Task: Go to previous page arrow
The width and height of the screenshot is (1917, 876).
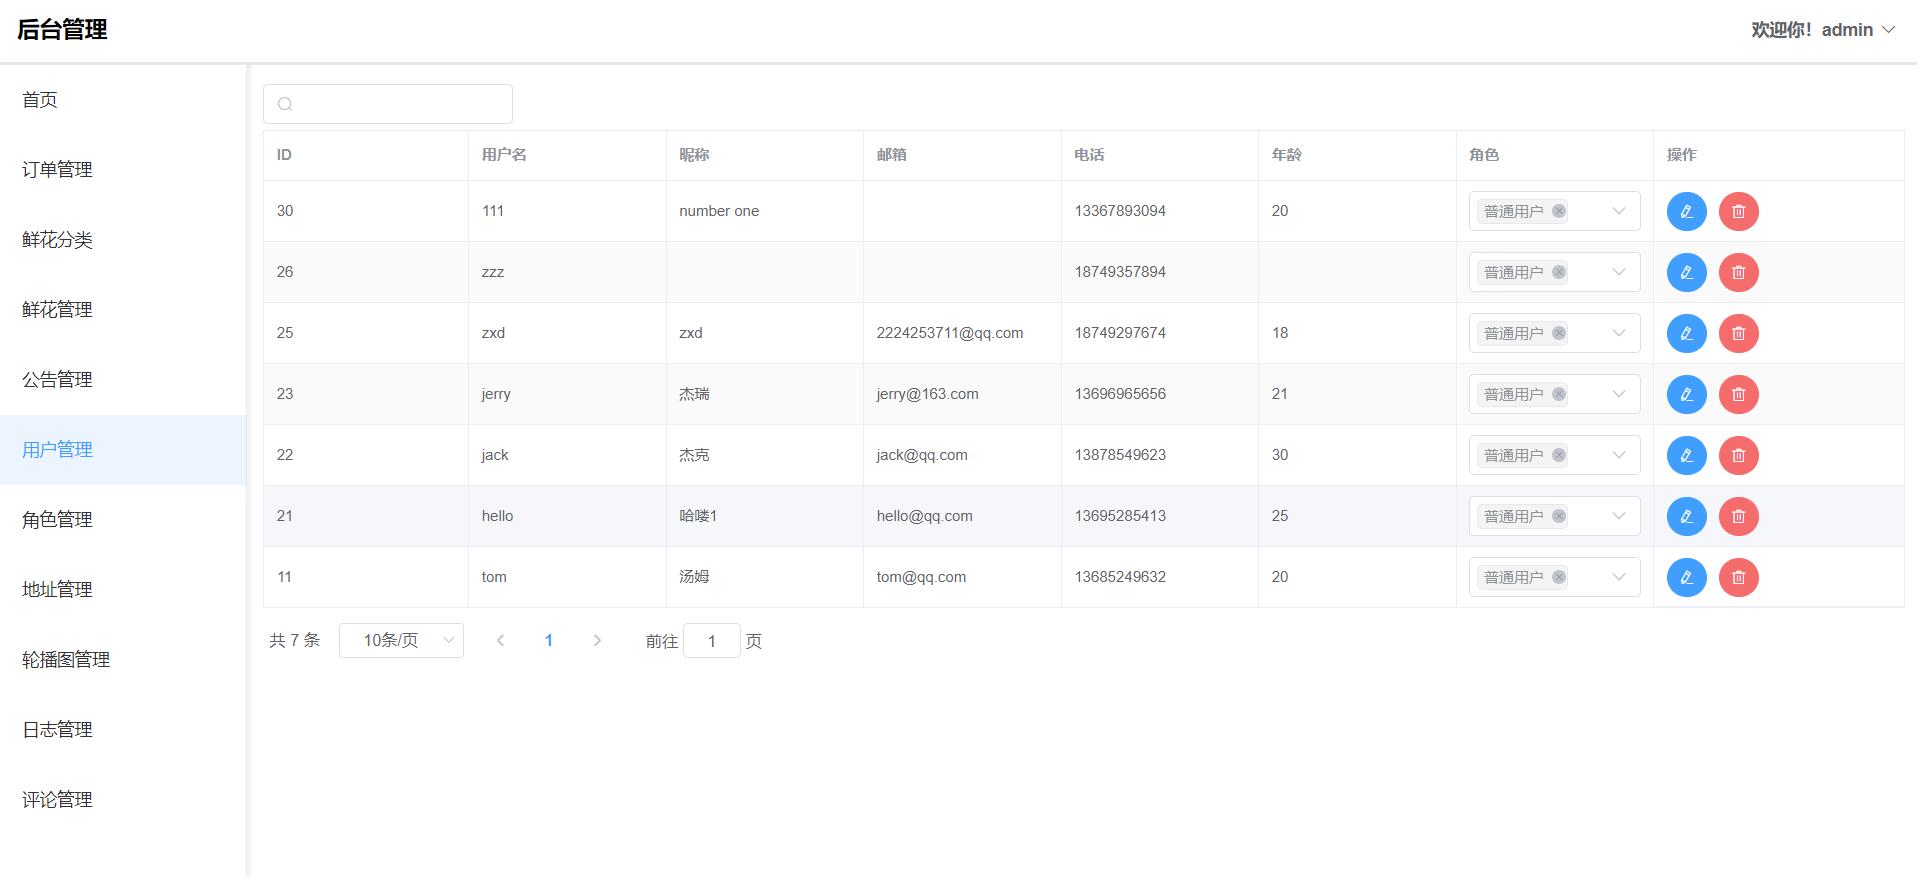Action: pos(500,640)
